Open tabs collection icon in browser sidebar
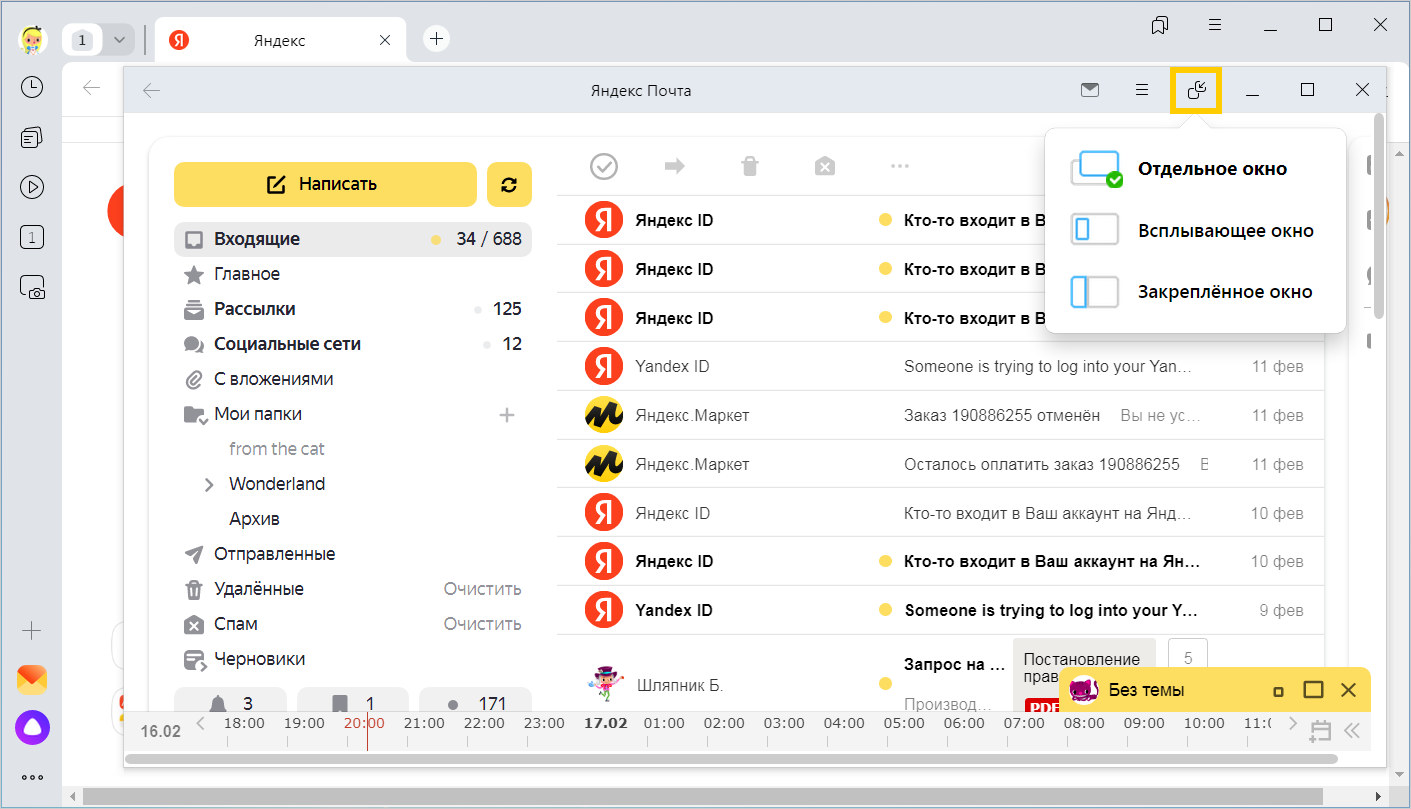 point(32,137)
